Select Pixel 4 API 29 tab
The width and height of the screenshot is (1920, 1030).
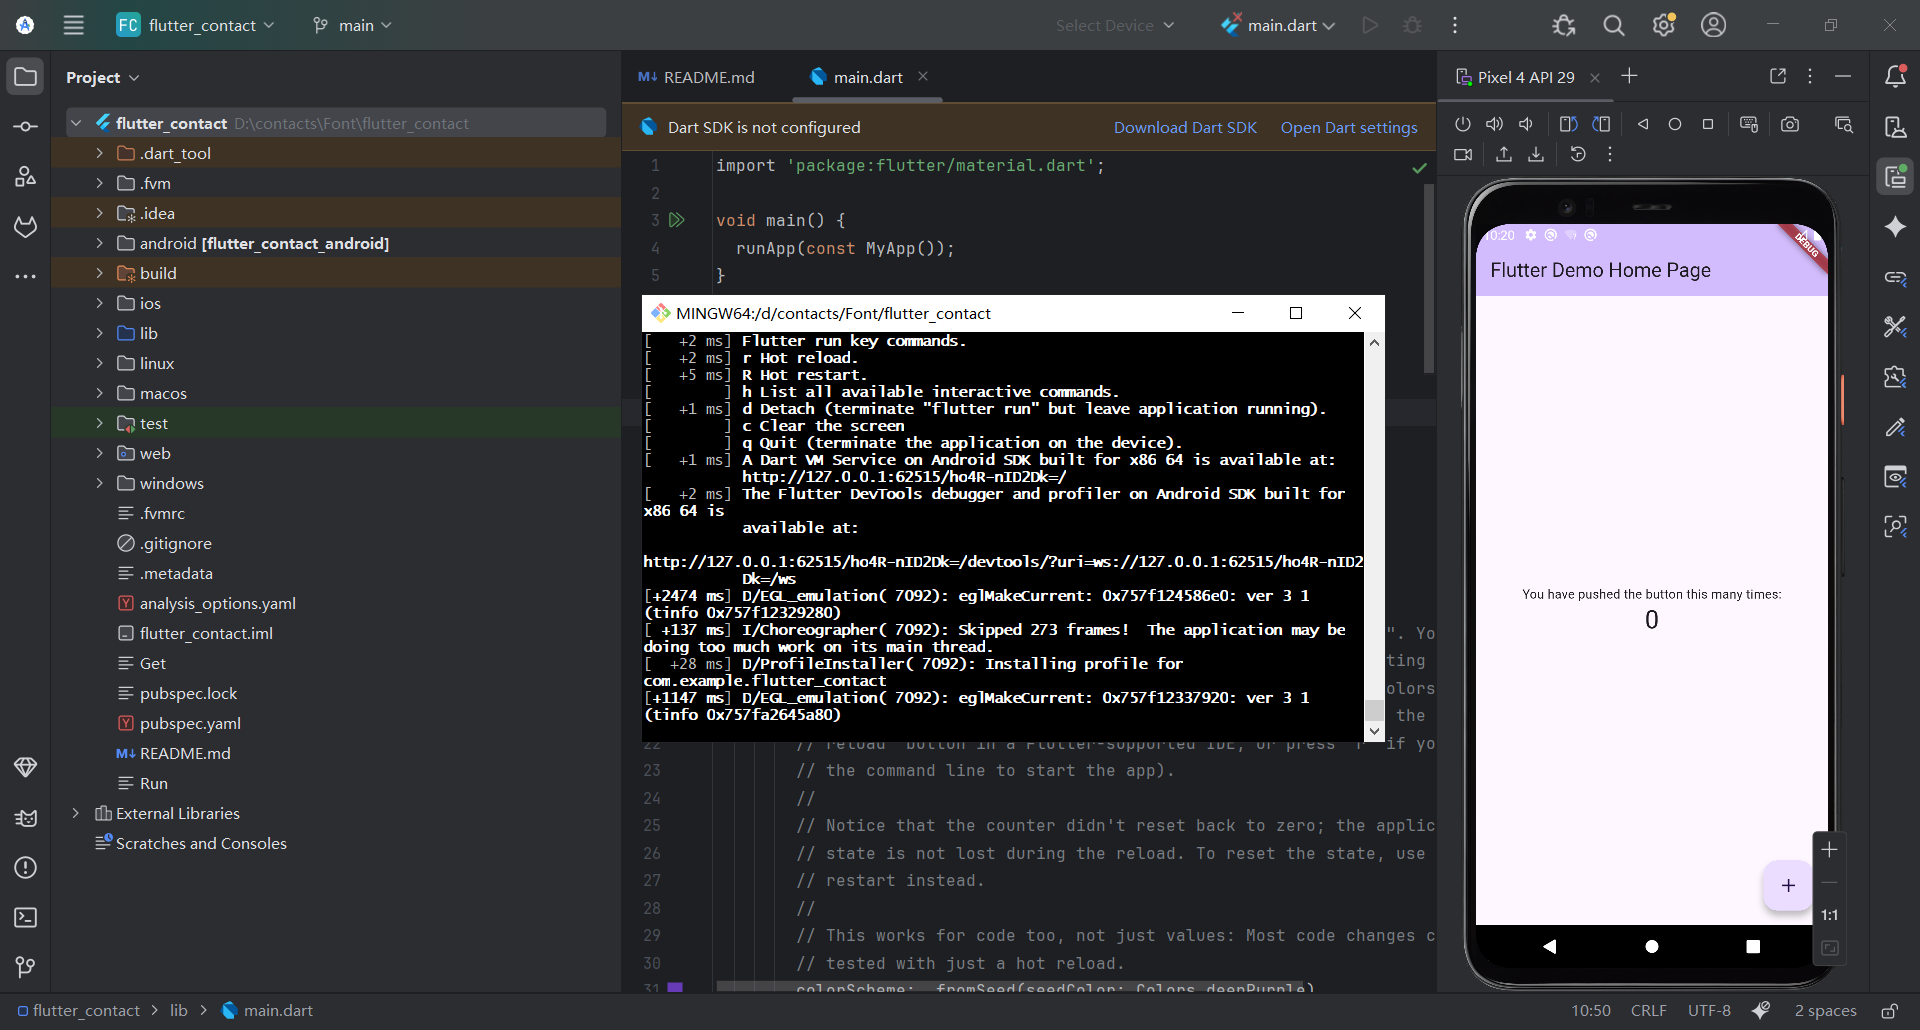coord(1524,77)
